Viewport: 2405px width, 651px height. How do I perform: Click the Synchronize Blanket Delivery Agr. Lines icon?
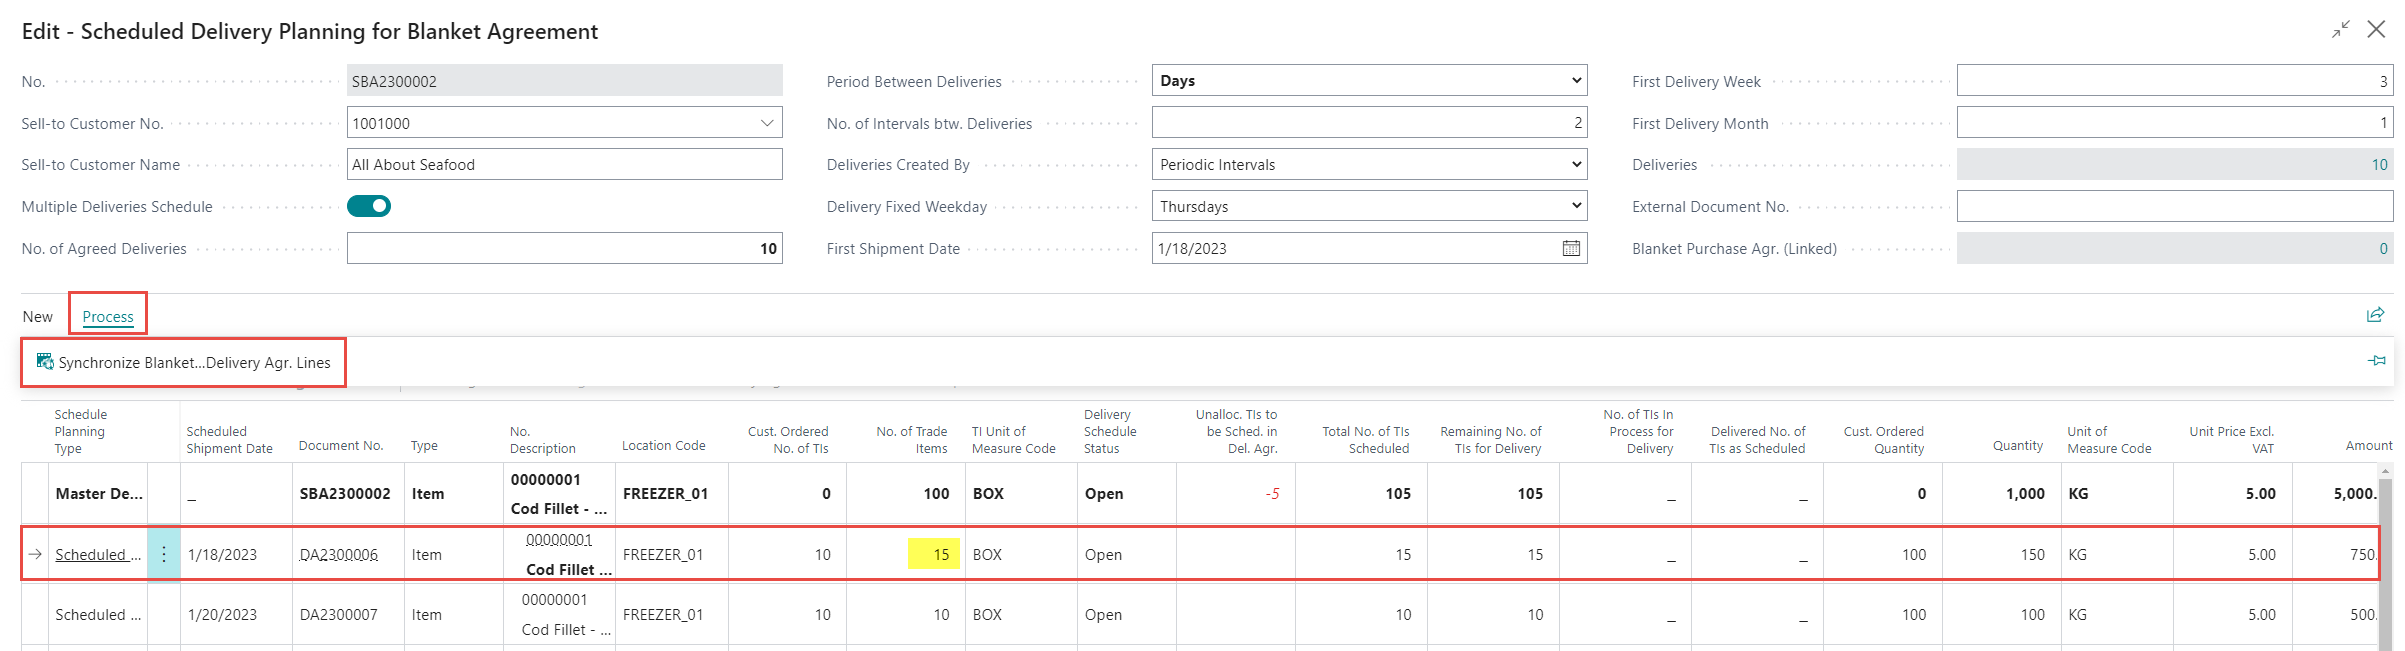pyautogui.click(x=45, y=362)
